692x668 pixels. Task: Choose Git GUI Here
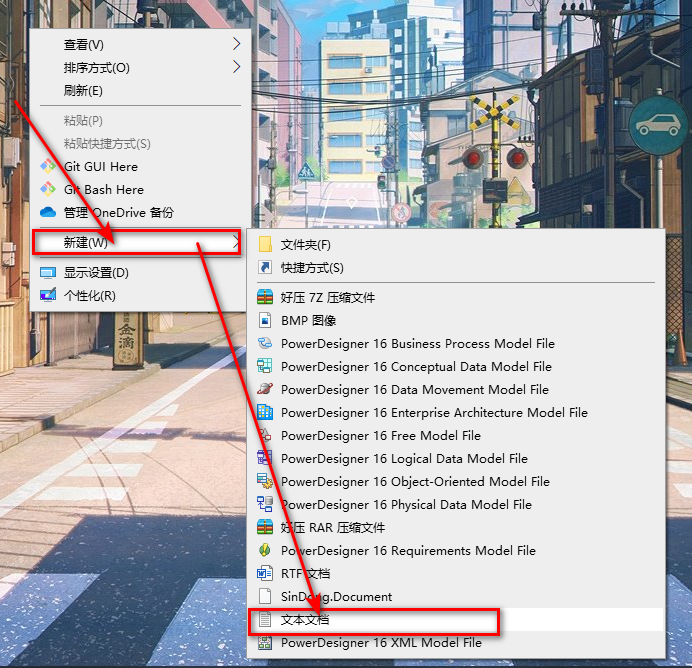click(140, 166)
